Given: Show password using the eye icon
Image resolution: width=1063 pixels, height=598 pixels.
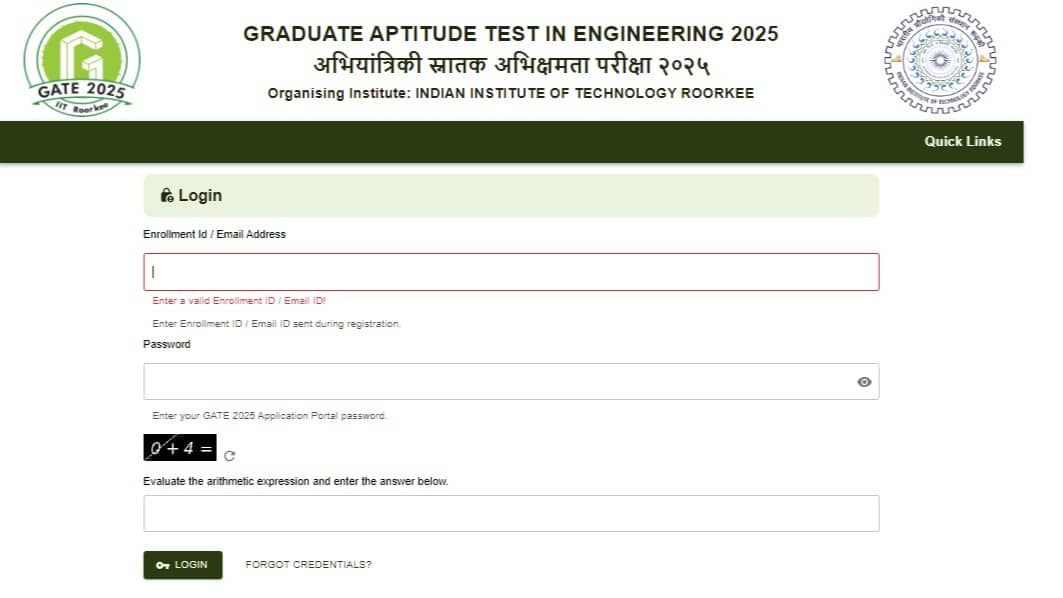Looking at the screenshot, I should click(x=864, y=382).
